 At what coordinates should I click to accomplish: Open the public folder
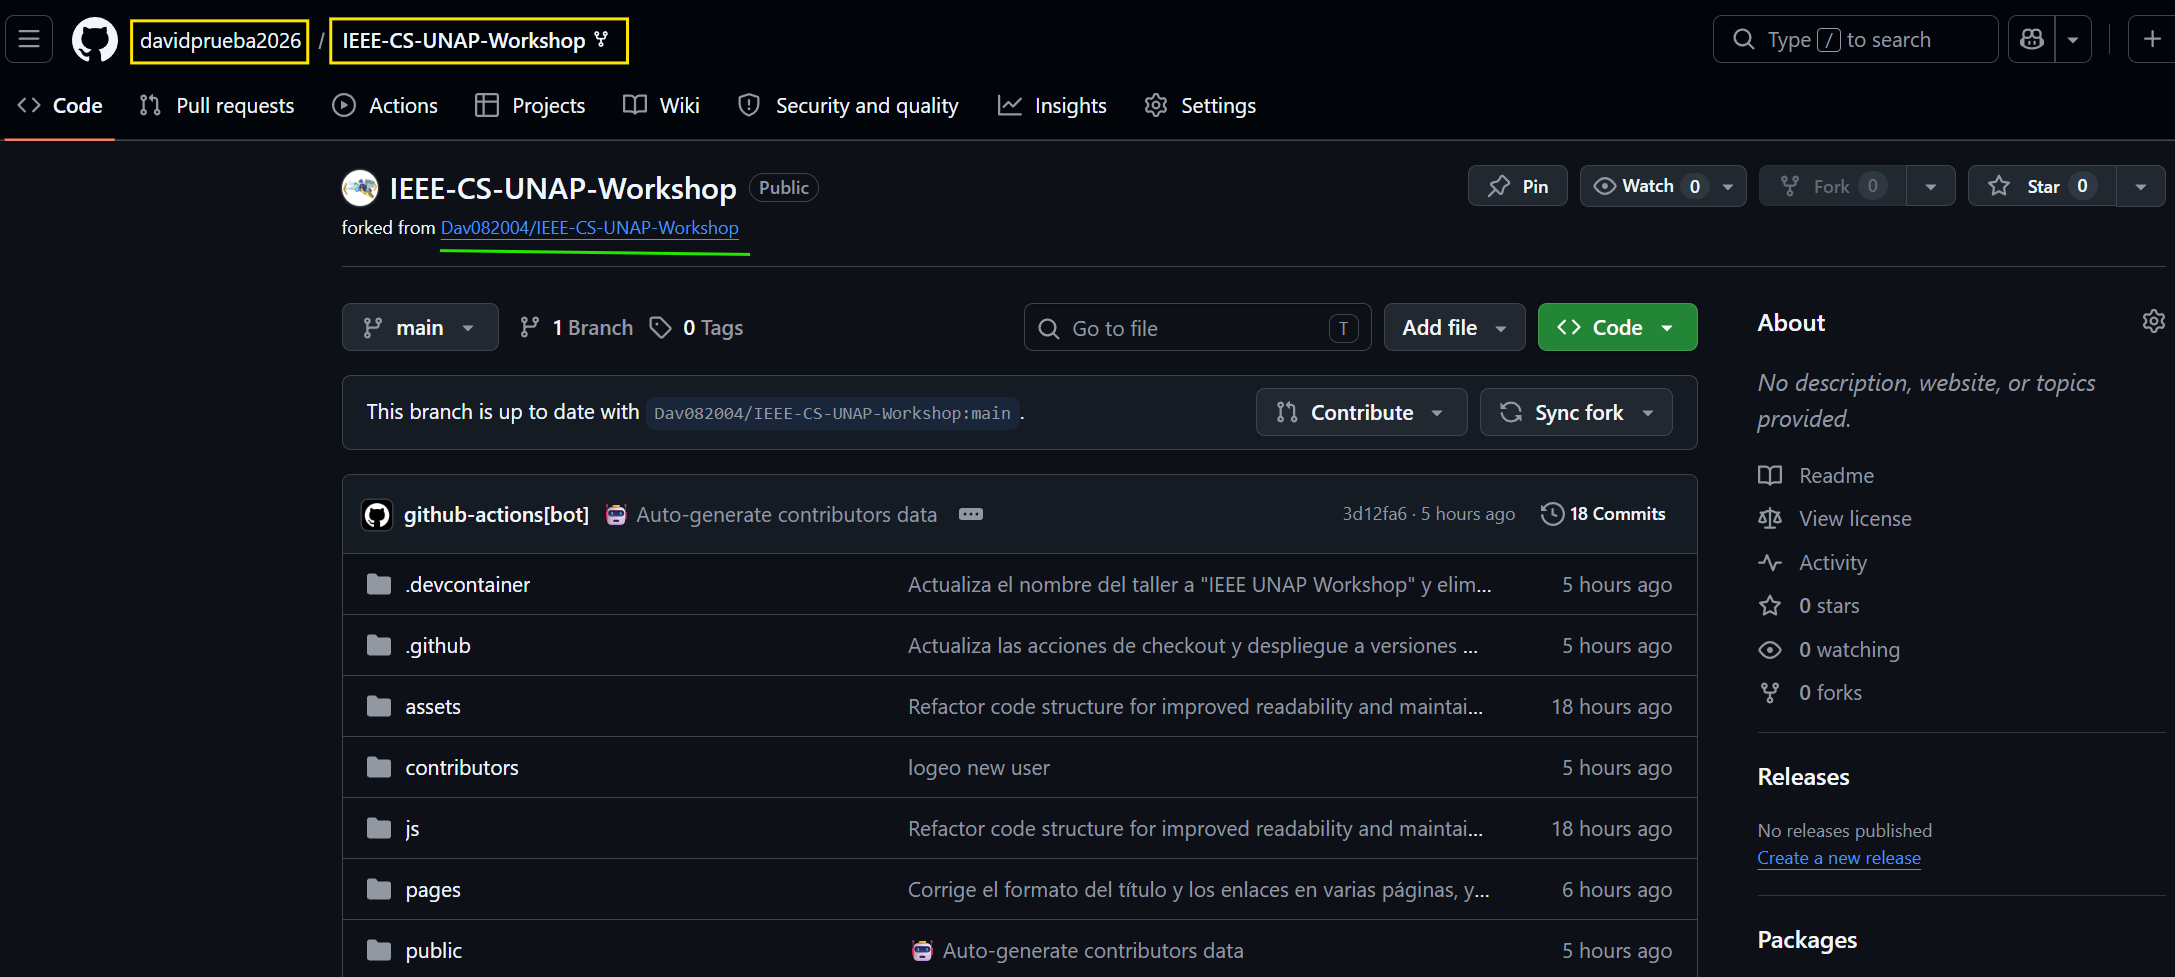coord(434,951)
